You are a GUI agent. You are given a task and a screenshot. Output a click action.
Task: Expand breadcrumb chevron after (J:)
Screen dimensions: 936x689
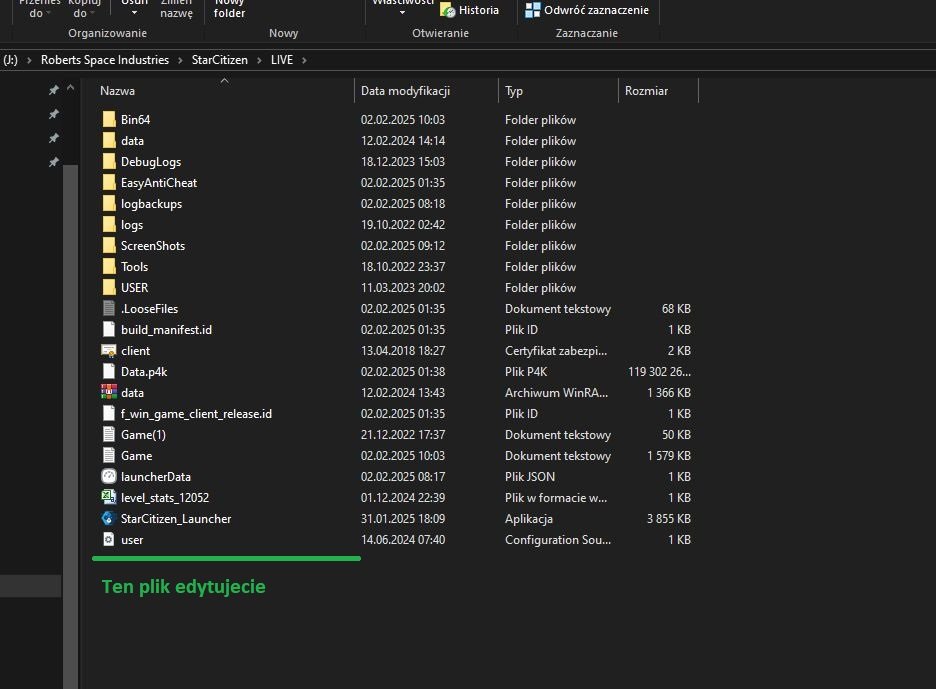pos(29,60)
